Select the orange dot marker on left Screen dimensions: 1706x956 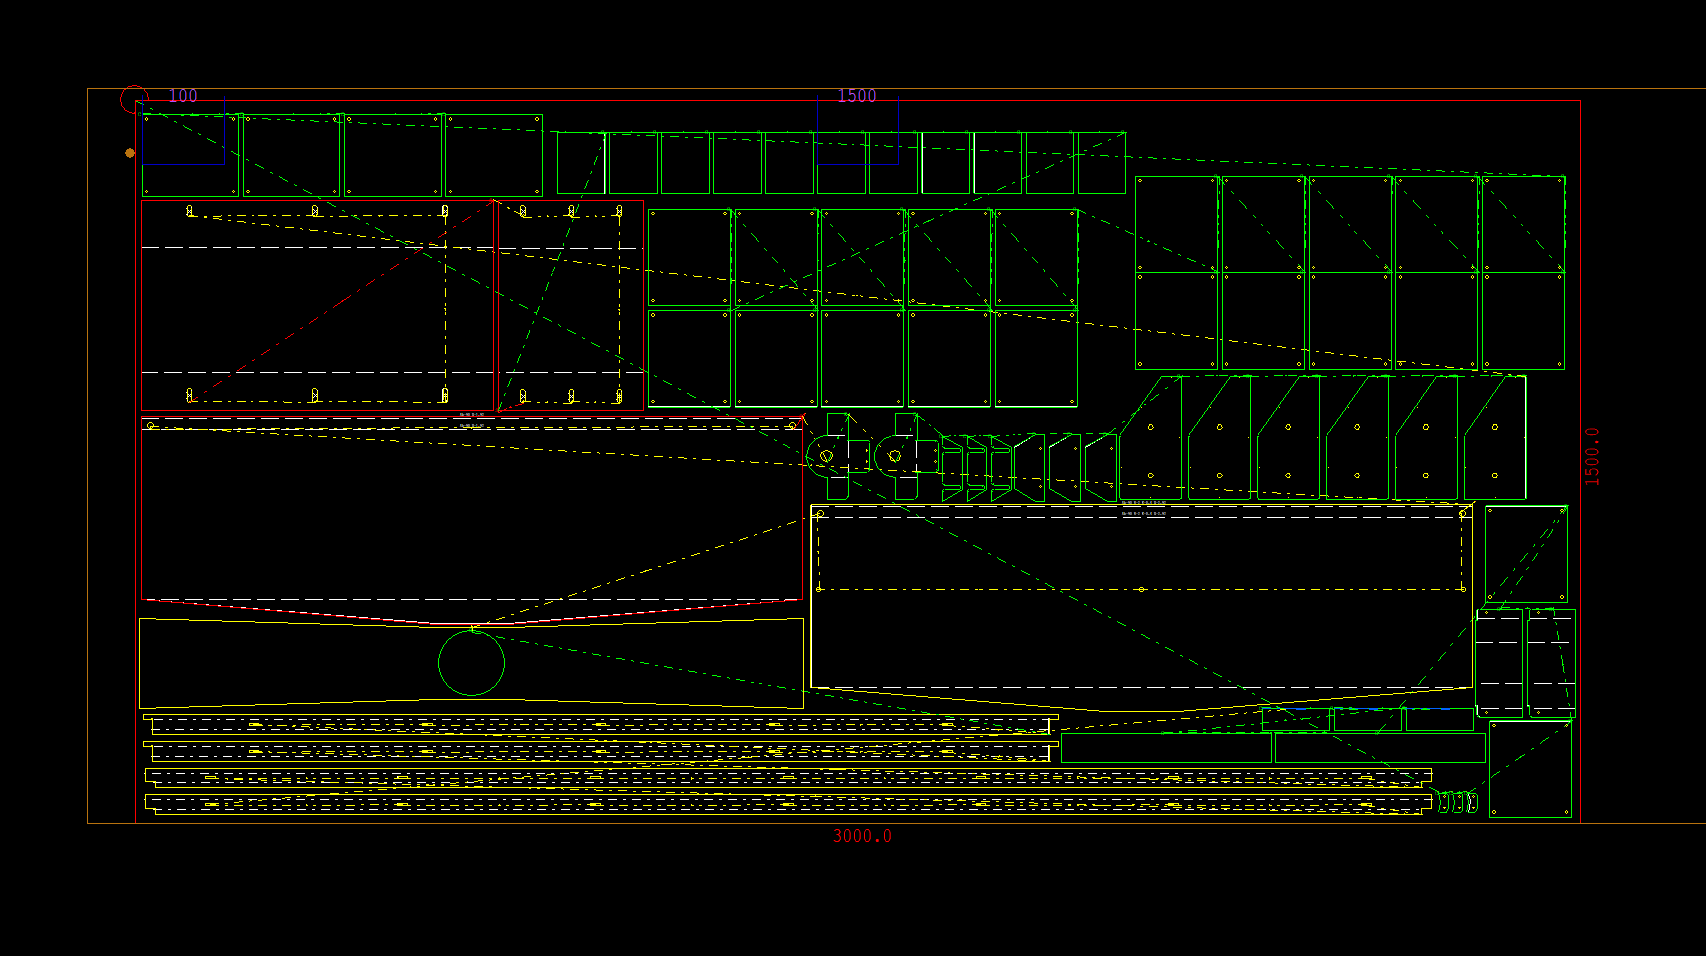click(x=130, y=153)
